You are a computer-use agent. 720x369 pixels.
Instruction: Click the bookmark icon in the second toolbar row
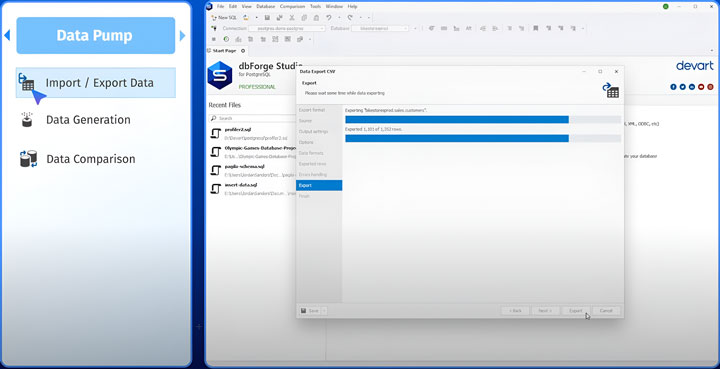pos(535,28)
